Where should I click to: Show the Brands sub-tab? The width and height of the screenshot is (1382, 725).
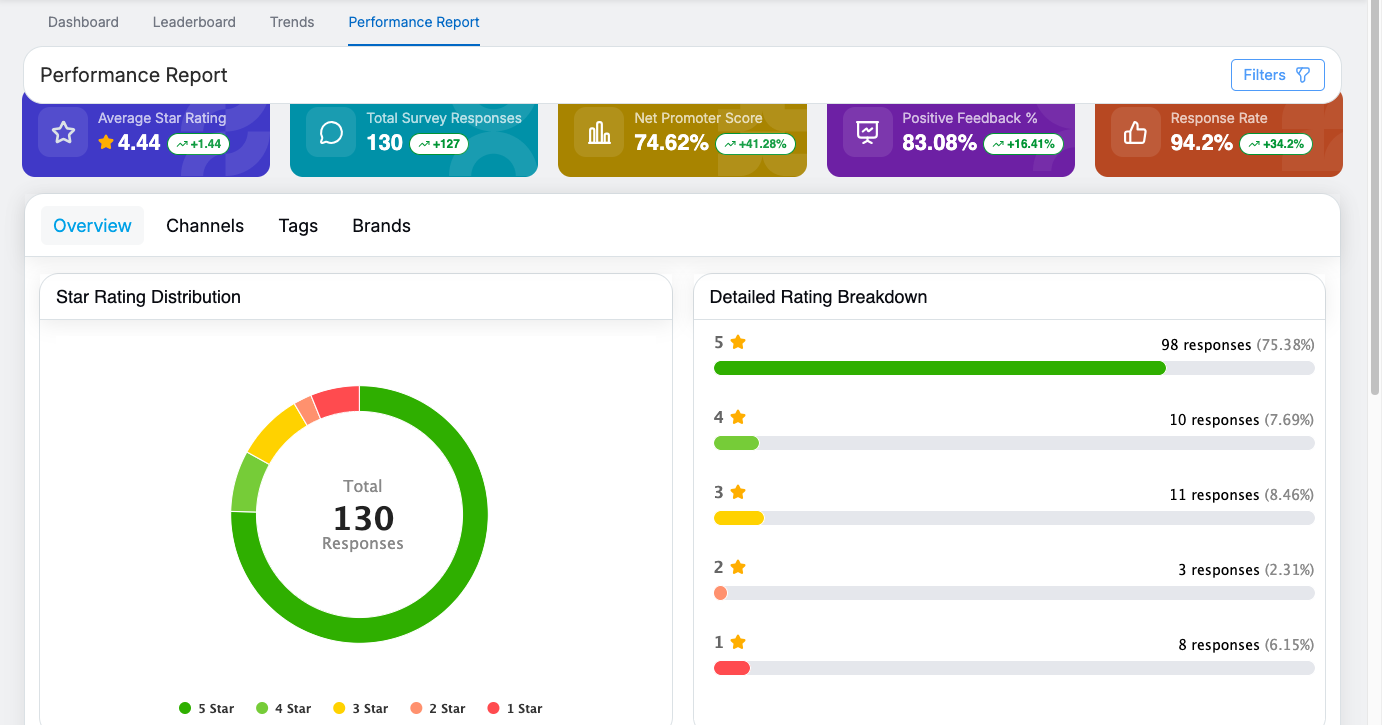(x=381, y=226)
